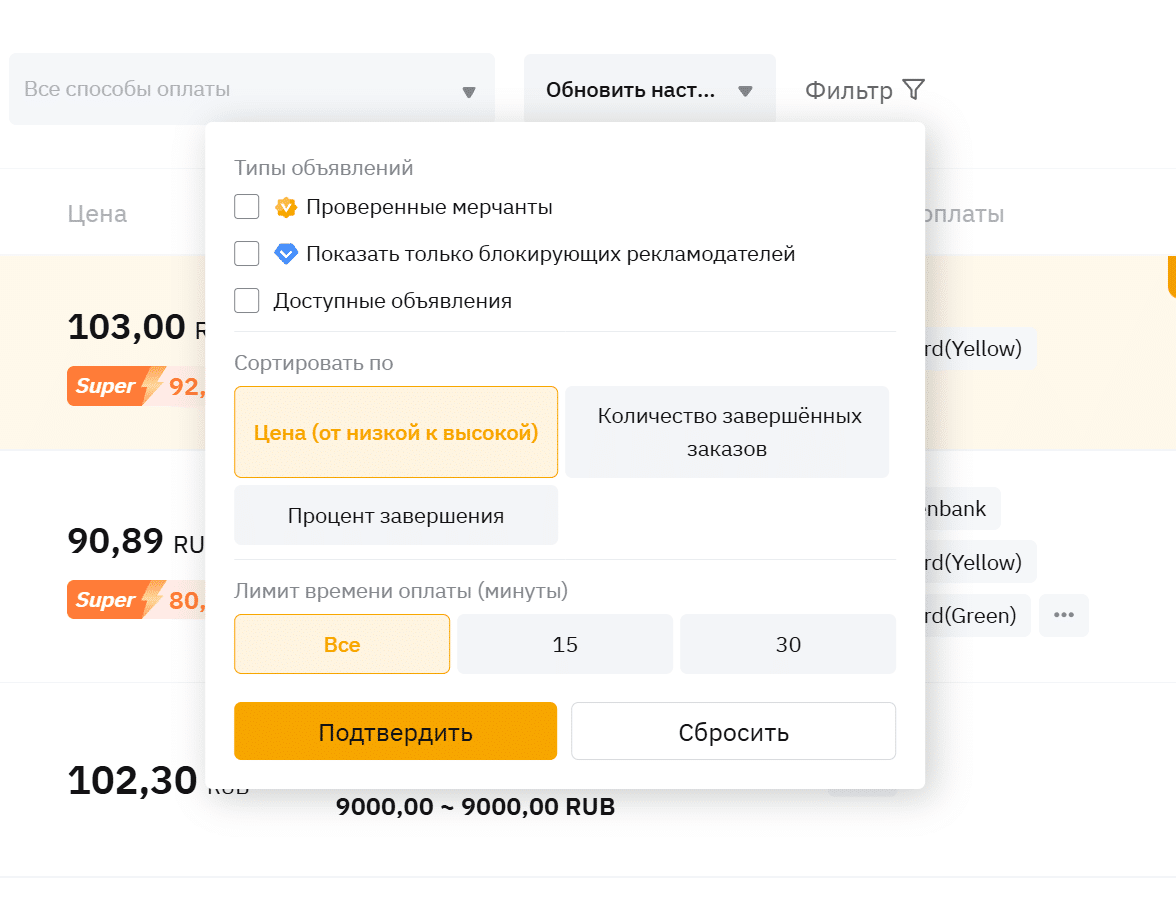This screenshot has height=912, width=1176.
Task: Sort by Количество завершённых заказов
Action: (x=727, y=432)
